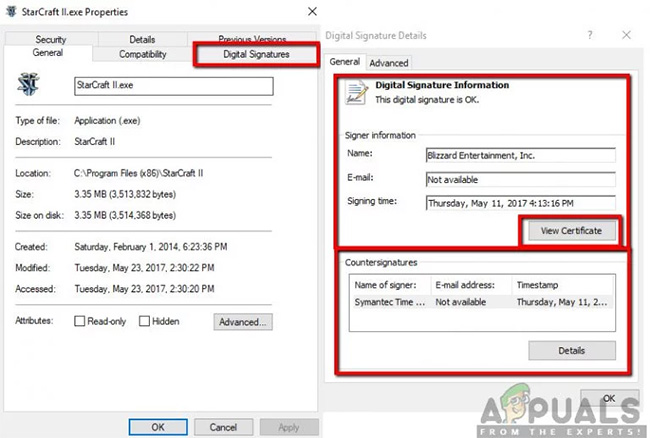Image resolution: width=650 pixels, height=438 pixels.
Task: Click the Advanced... attributes button
Action: (243, 322)
